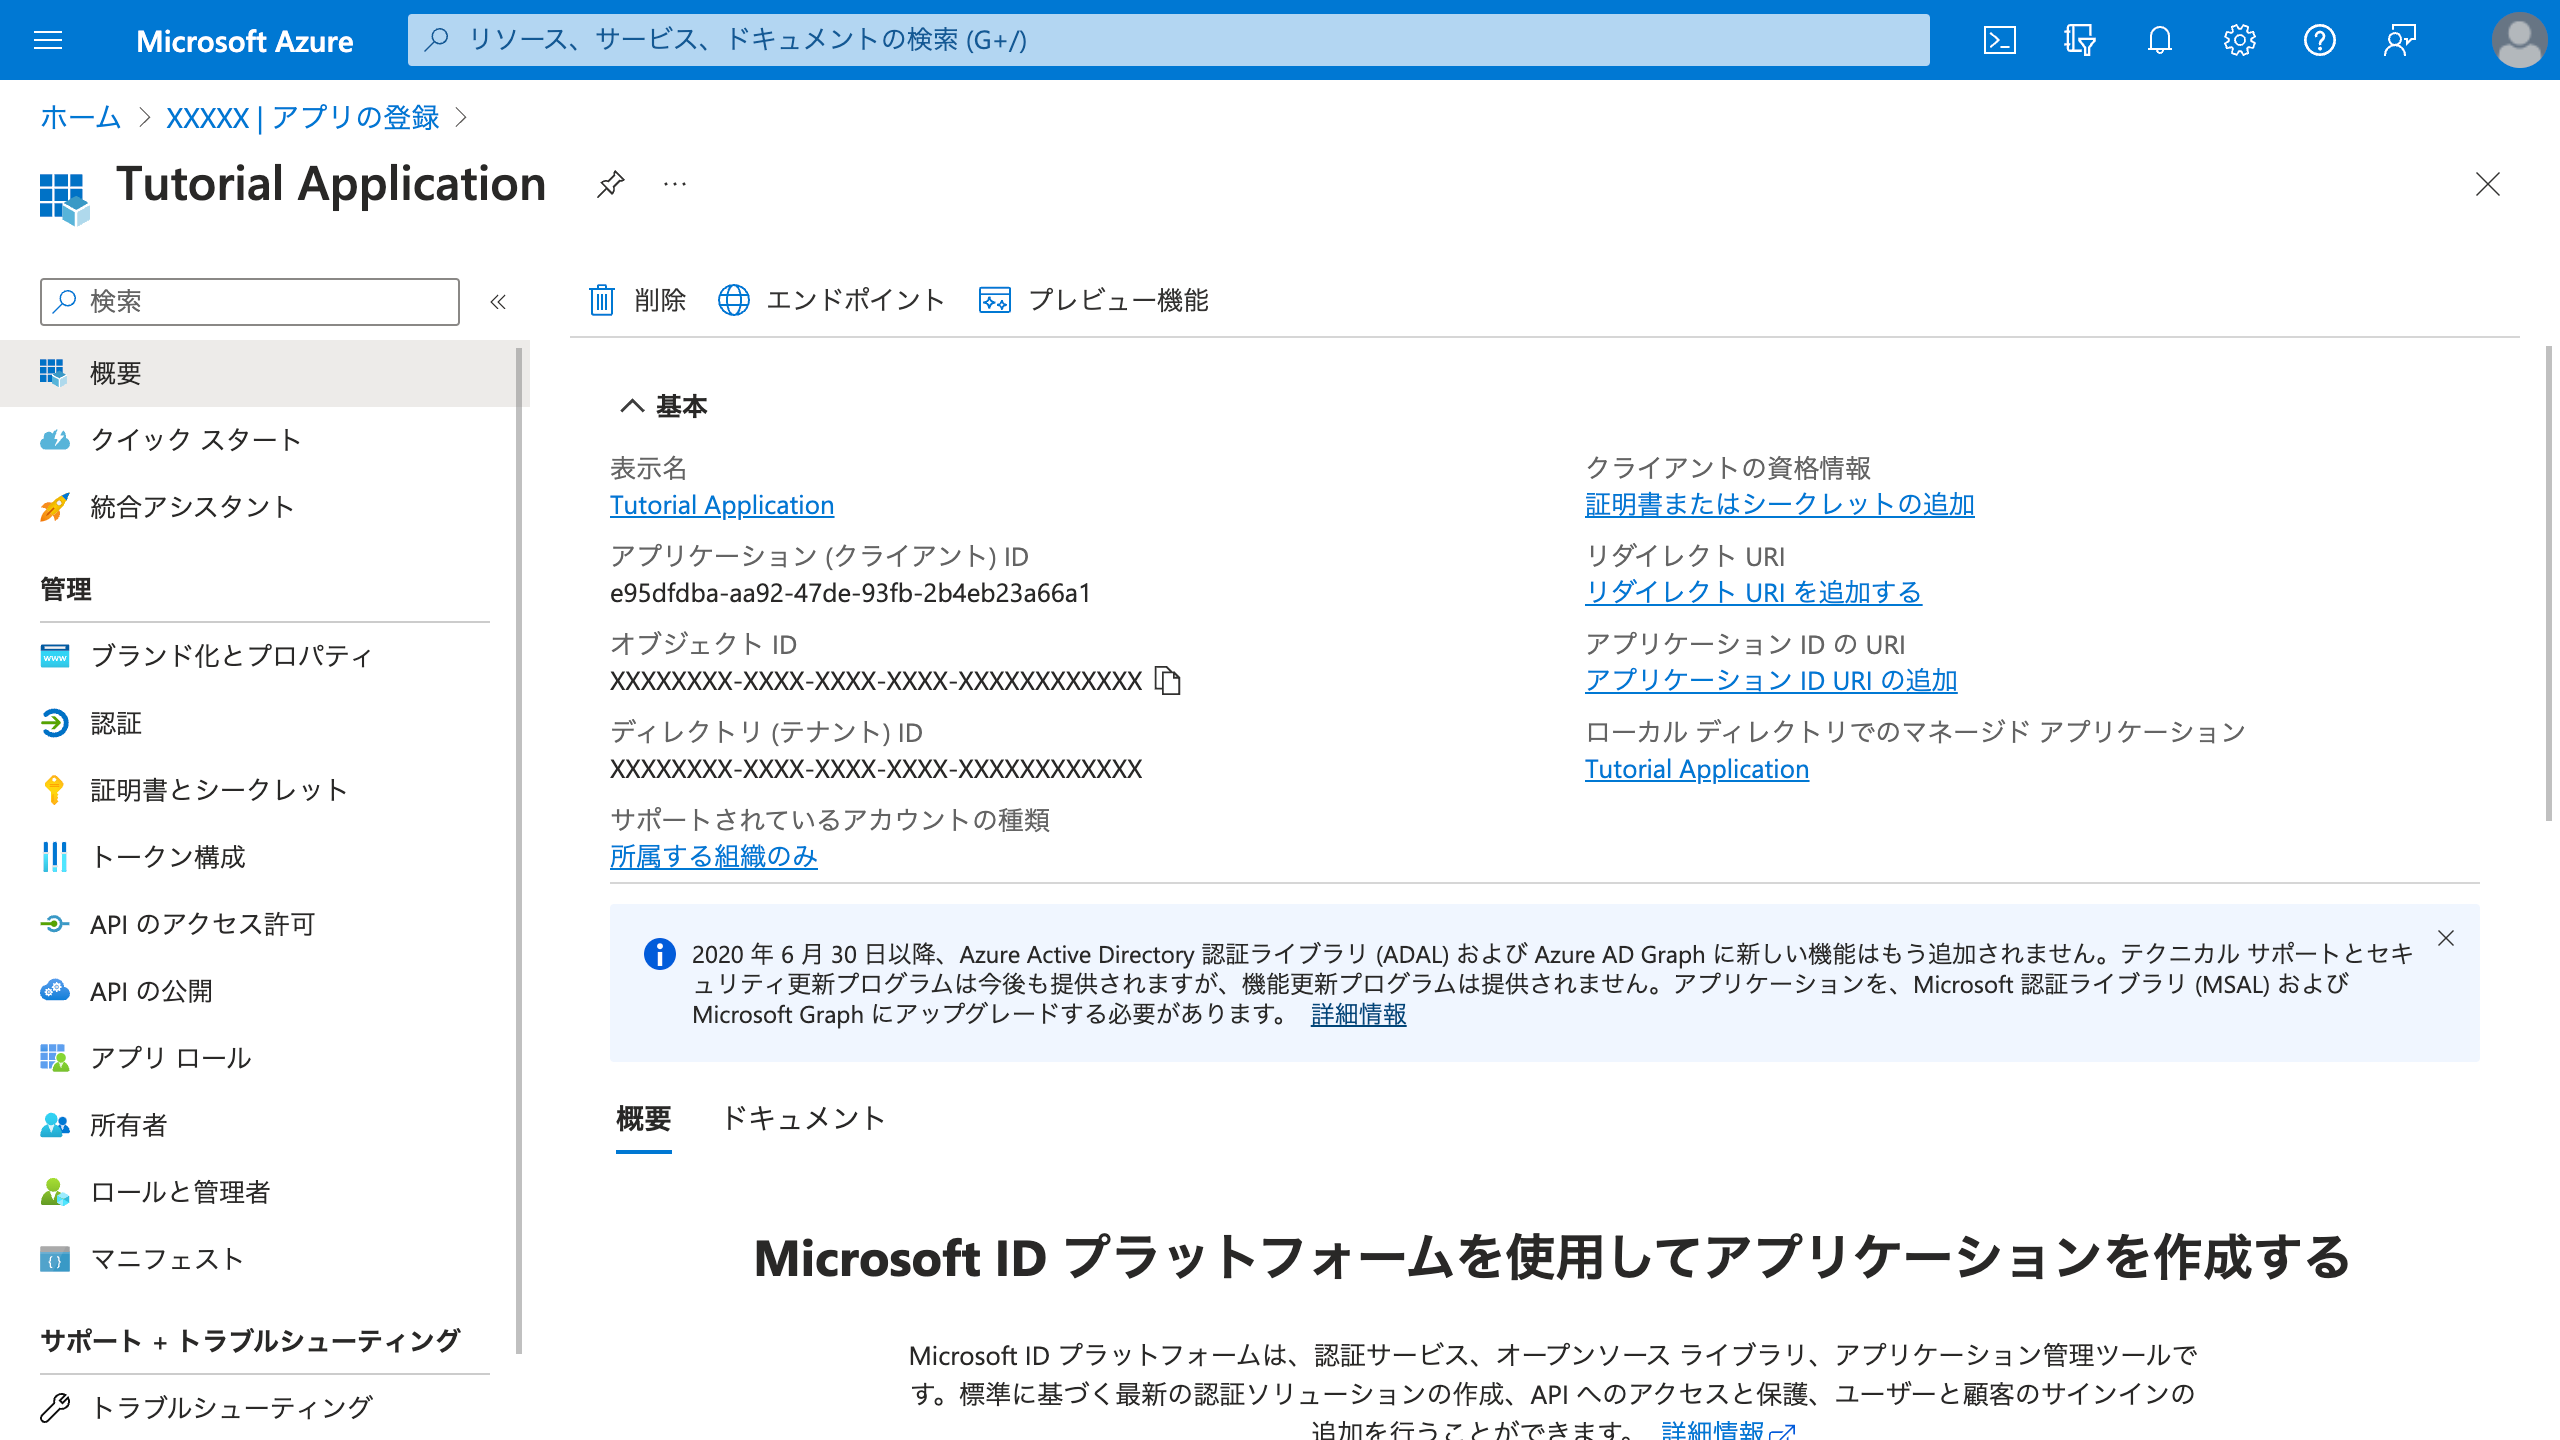Copy the Object ID value
Viewport: 2560px width, 1440px height.
coord(1167,681)
